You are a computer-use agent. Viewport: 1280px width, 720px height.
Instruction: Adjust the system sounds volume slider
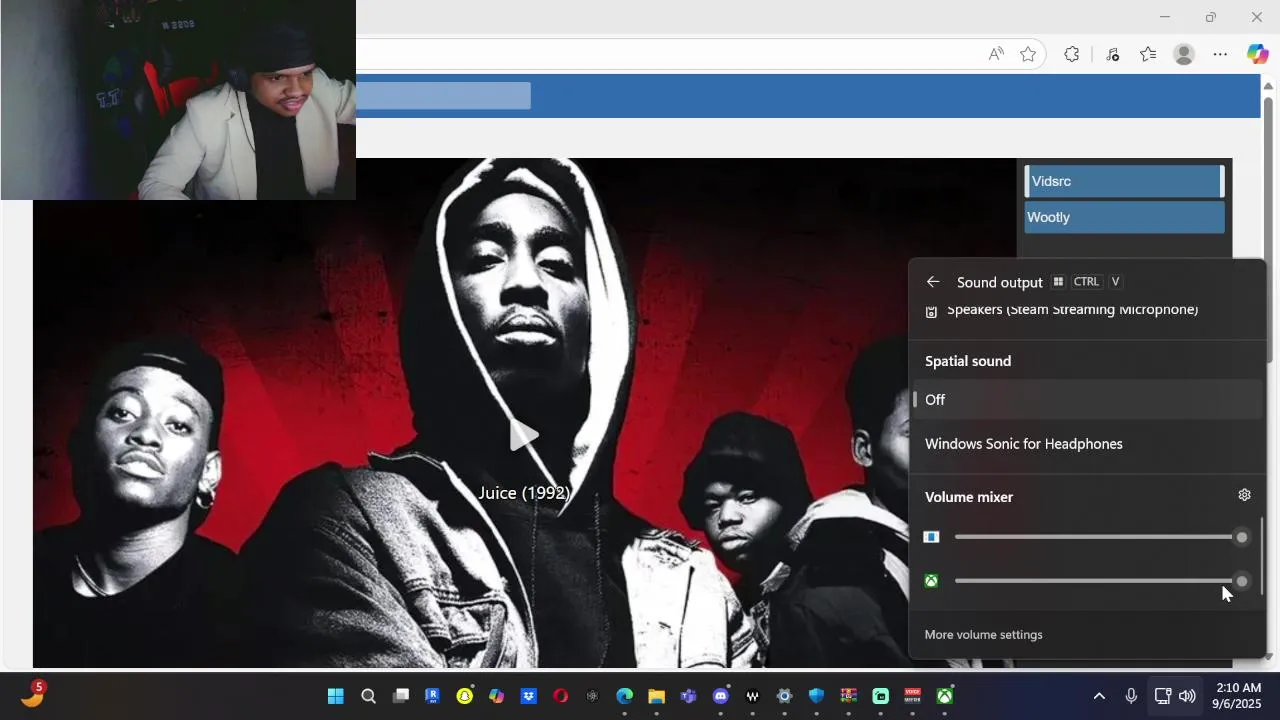point(1101,537)
